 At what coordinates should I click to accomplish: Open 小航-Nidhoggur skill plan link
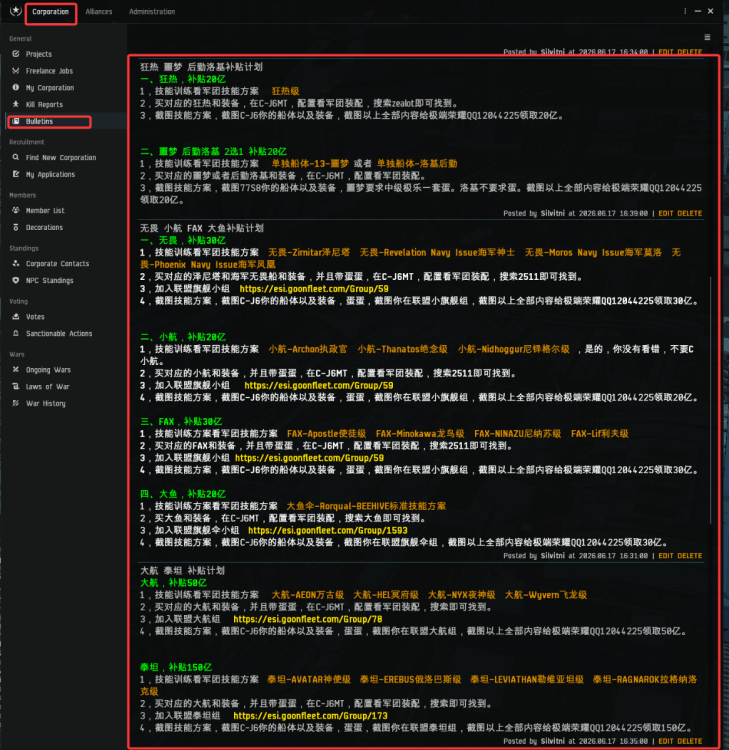[514, 349]
